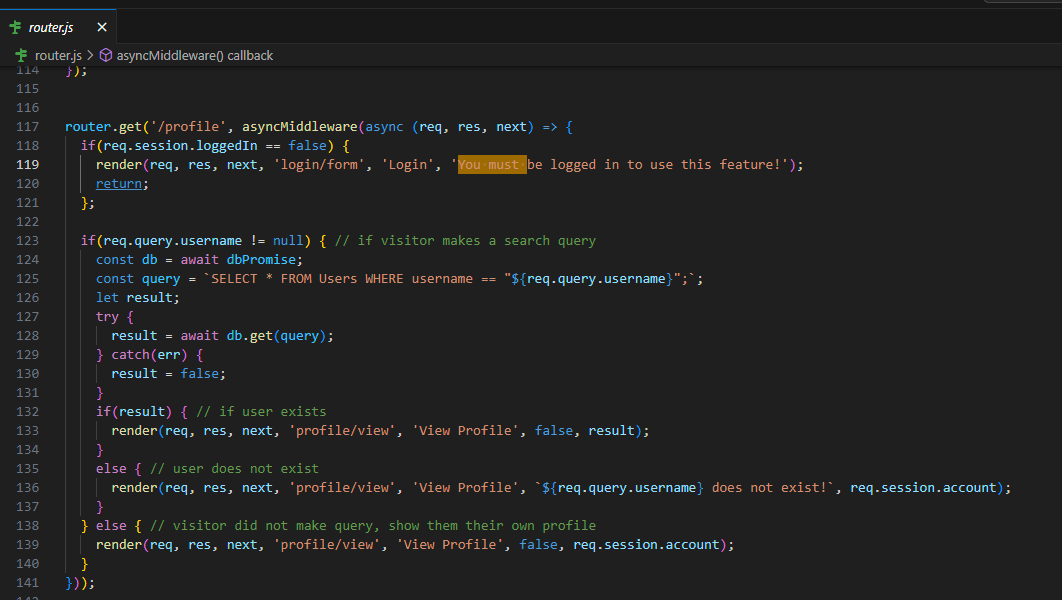
Task: Click router.js in the breadcrumb
Action: tap(58, 56)
